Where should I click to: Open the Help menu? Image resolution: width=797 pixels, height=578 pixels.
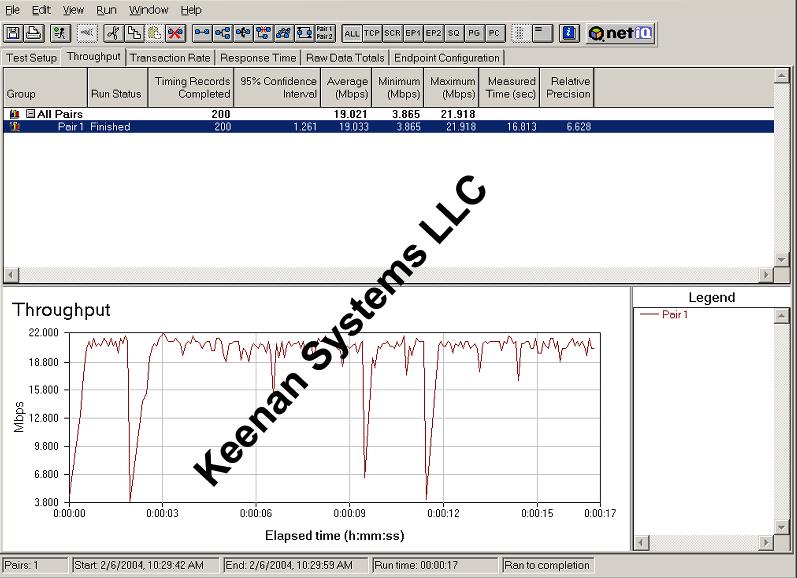[191, 10]
